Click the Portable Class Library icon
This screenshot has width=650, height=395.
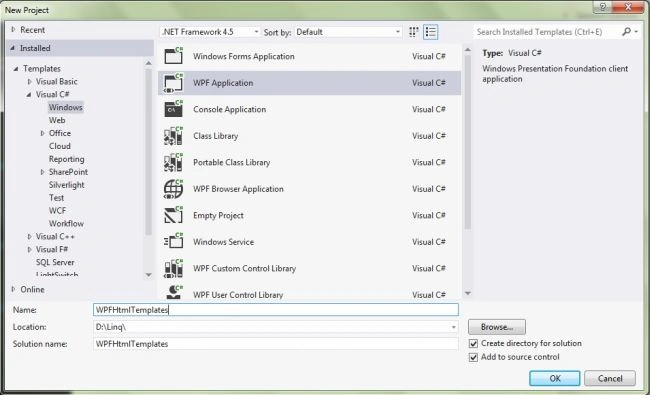click(x=173, y=162)
